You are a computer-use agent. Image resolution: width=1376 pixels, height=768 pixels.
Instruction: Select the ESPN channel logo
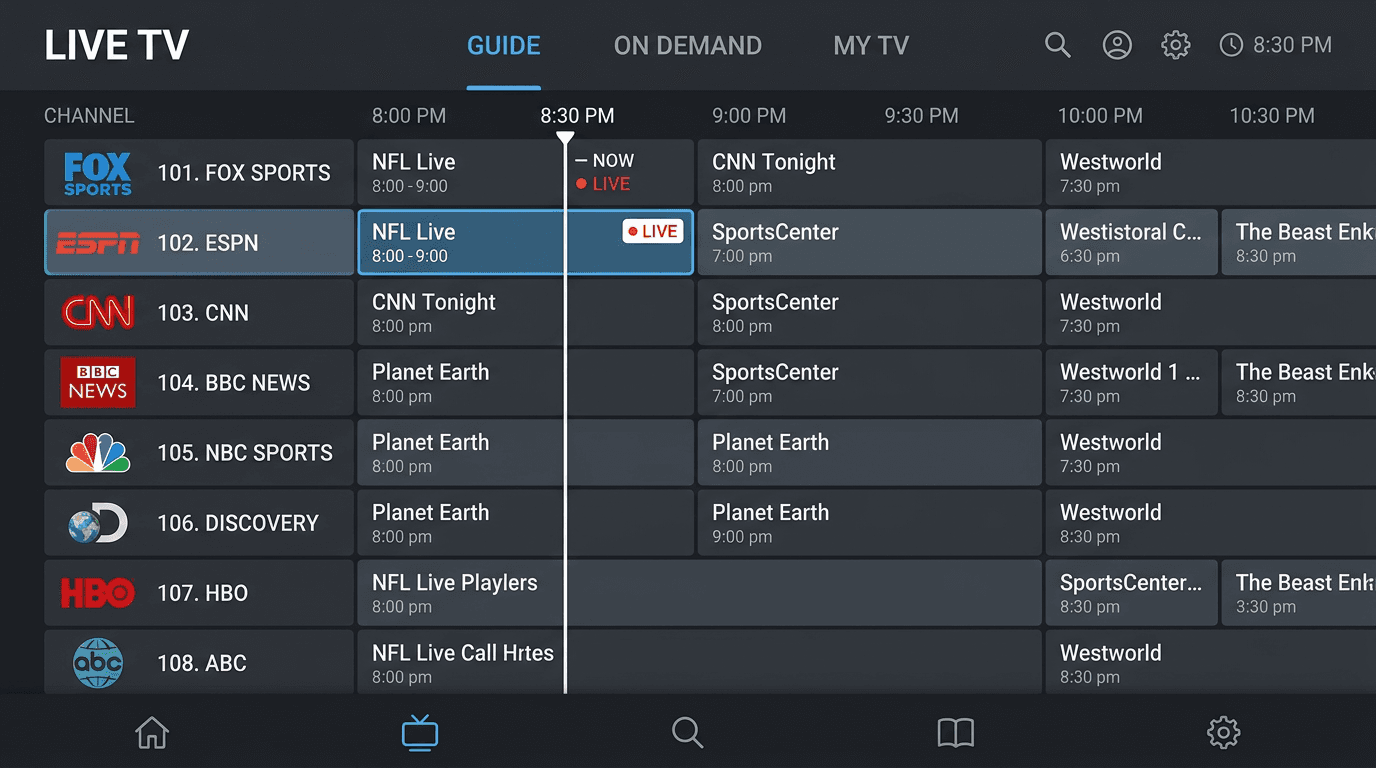[96, 242]
